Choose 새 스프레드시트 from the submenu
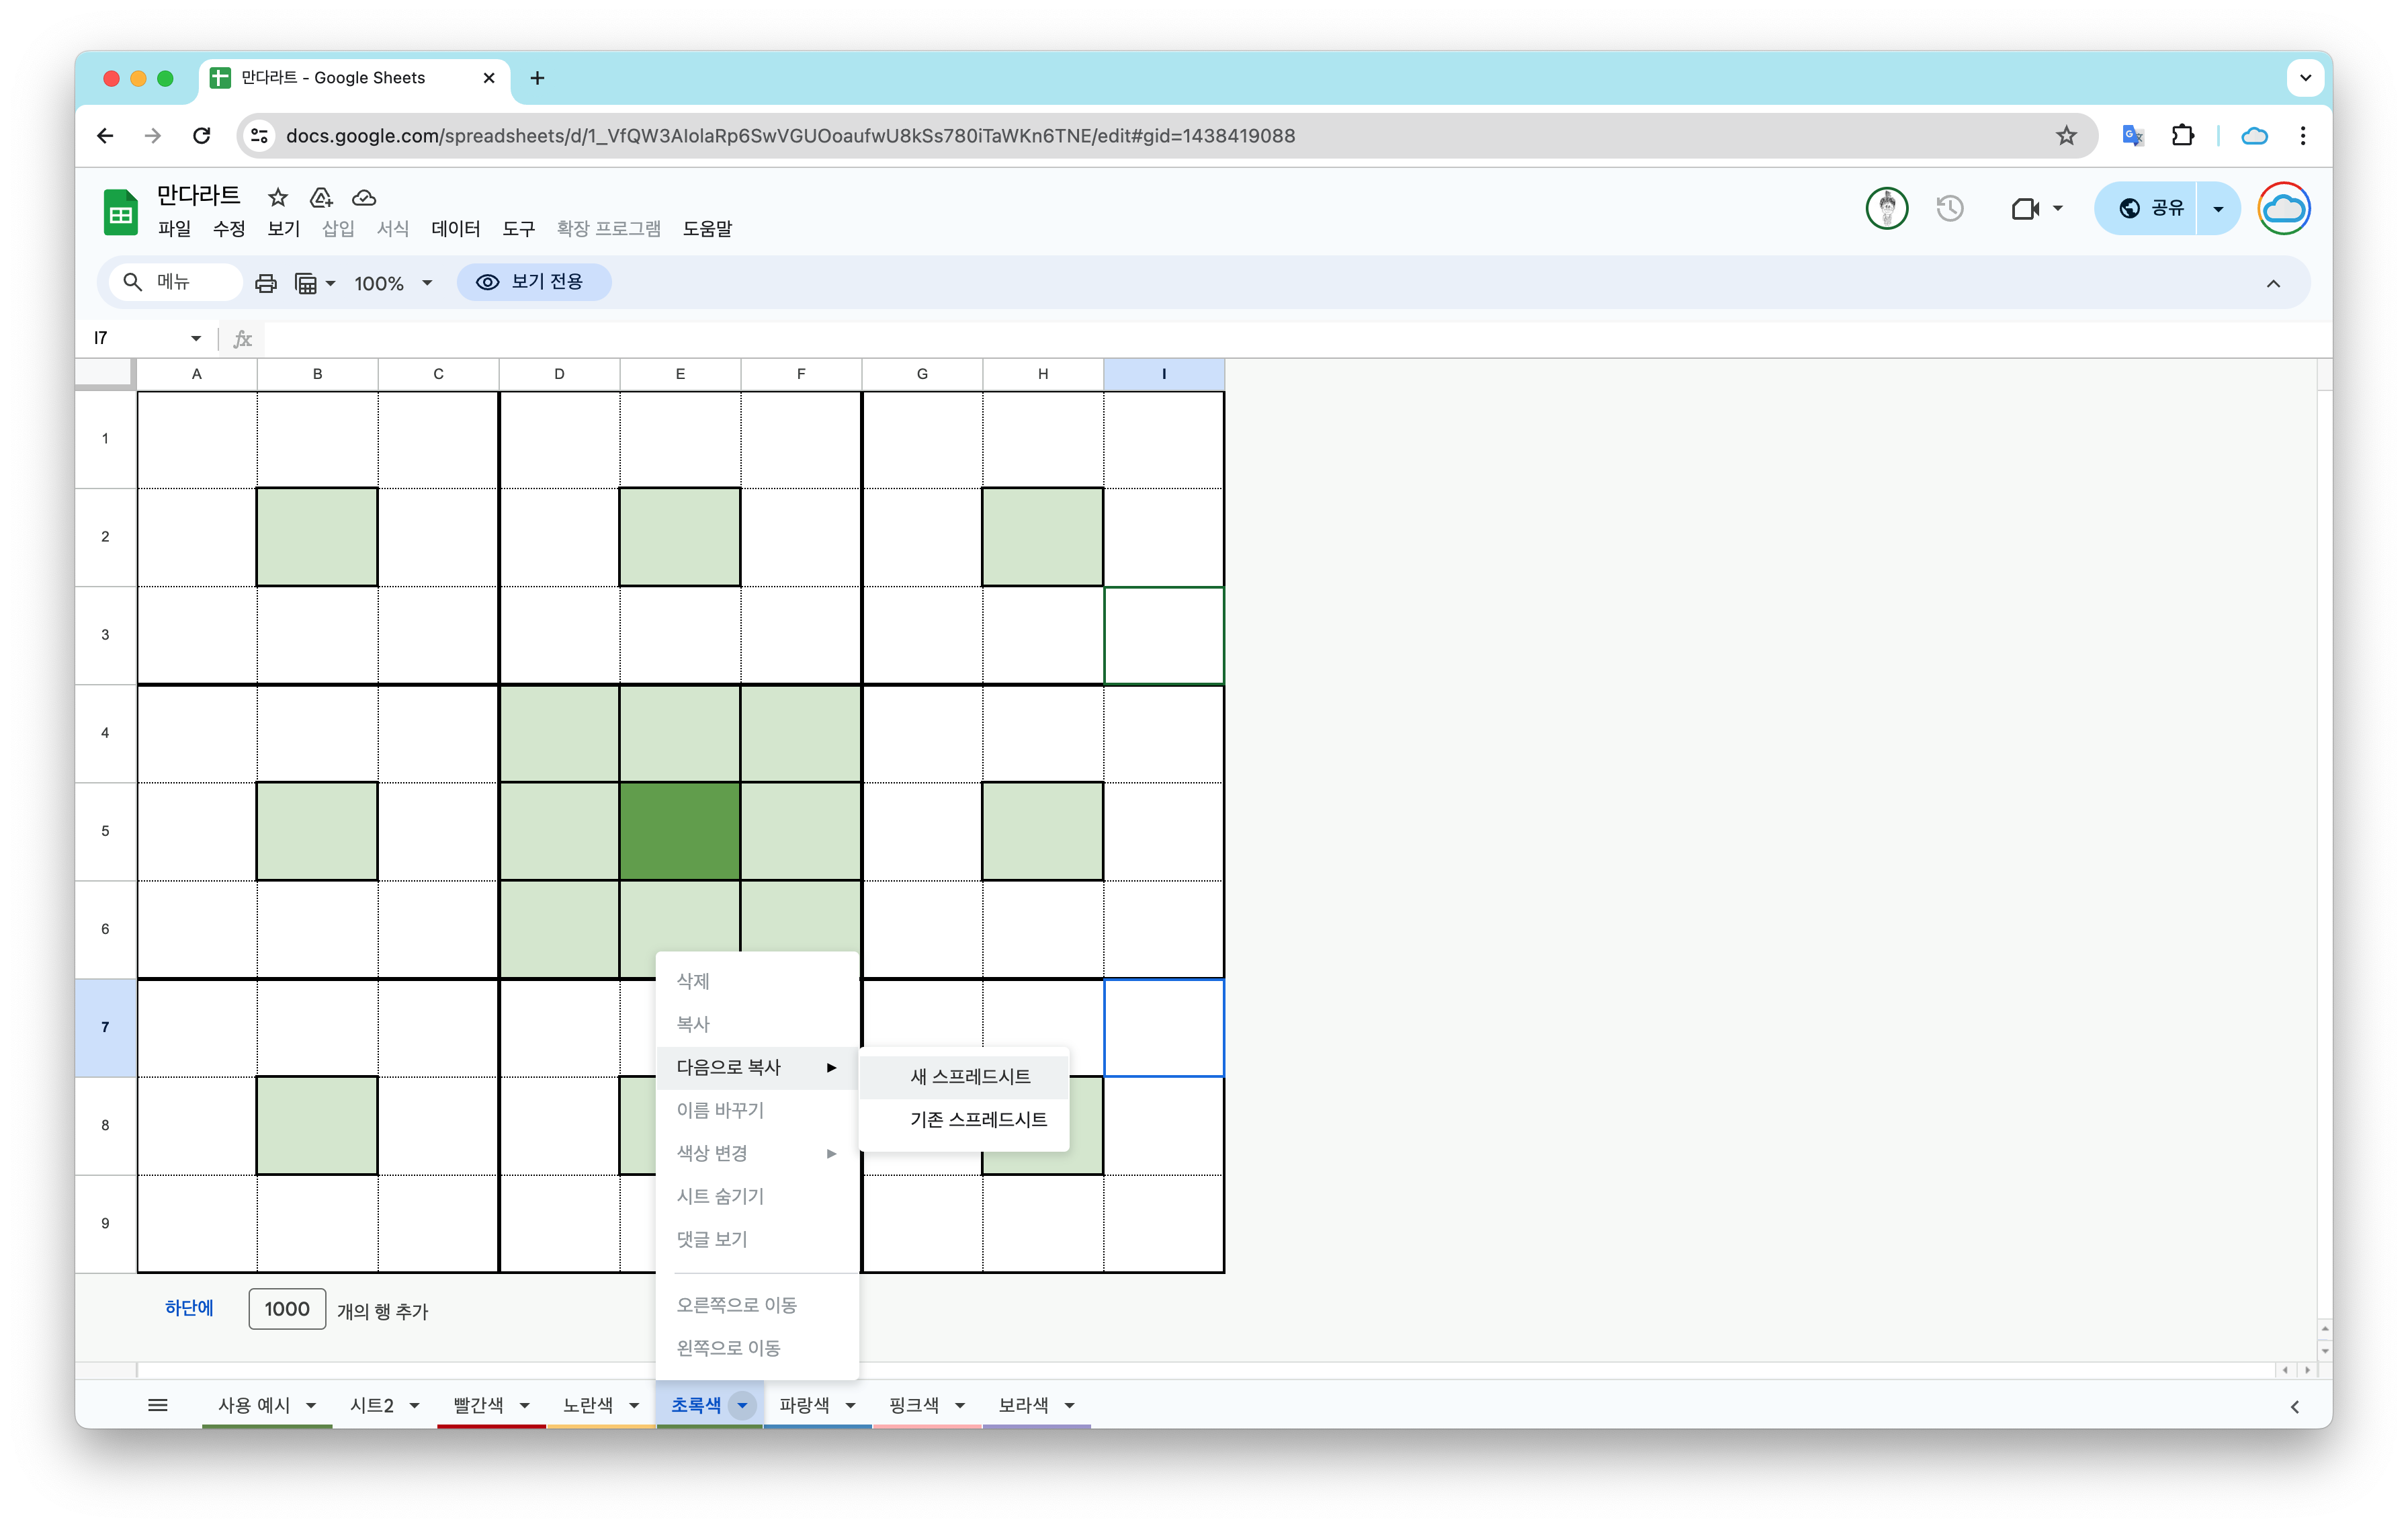Viewport: 2408px width, 1528px height. (x=969, y=1076)
